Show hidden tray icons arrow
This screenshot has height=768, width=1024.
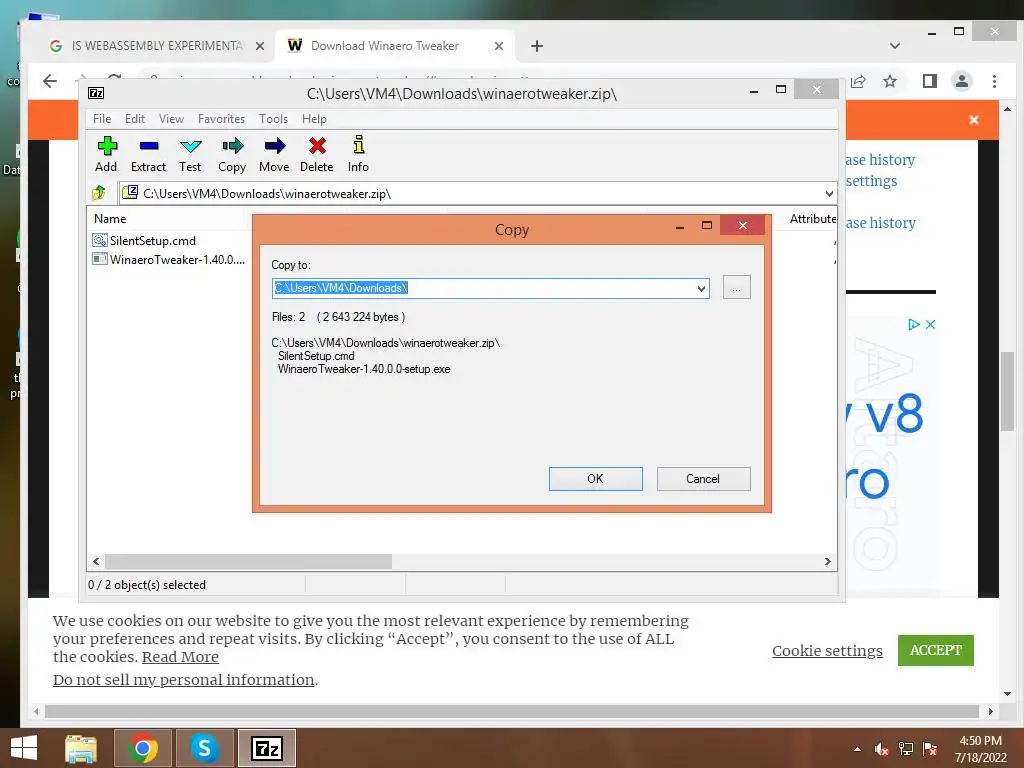[x=857, y=749]
